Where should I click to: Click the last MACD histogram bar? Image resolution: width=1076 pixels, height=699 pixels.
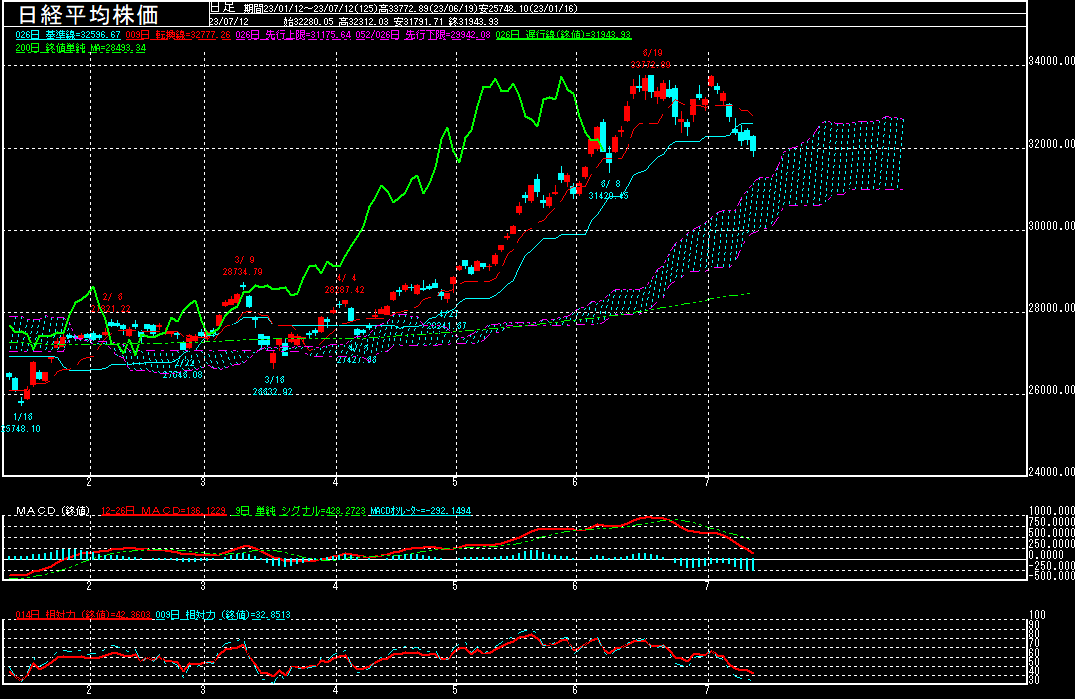pos(753,565)
